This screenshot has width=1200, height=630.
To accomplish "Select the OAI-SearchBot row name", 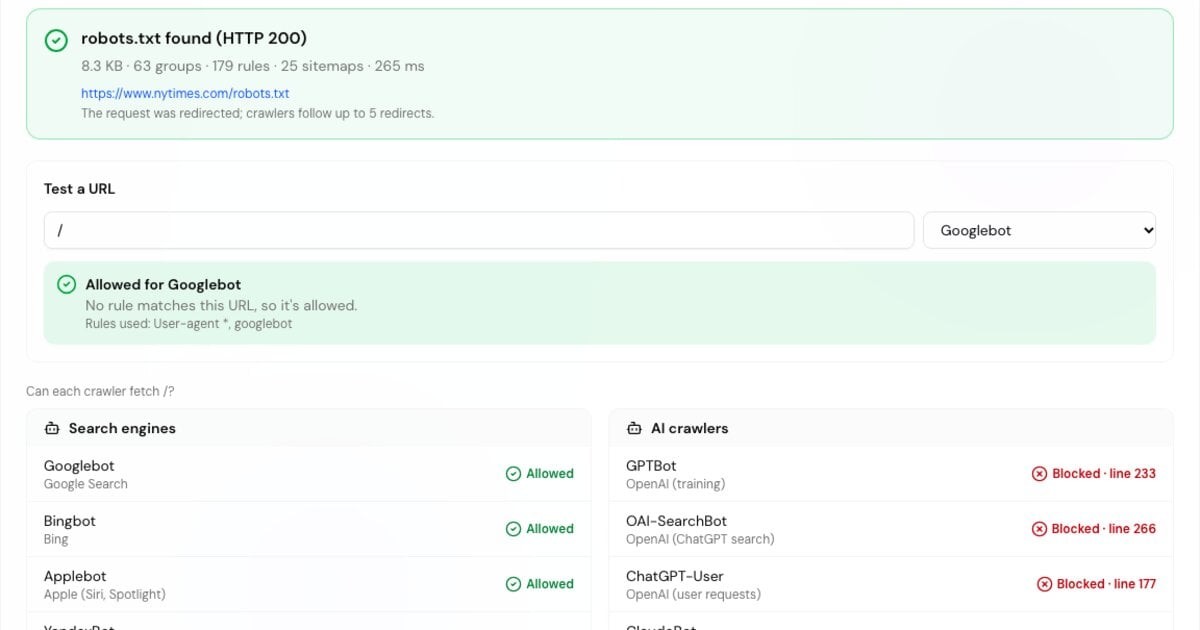I will [x=676, y=521].
